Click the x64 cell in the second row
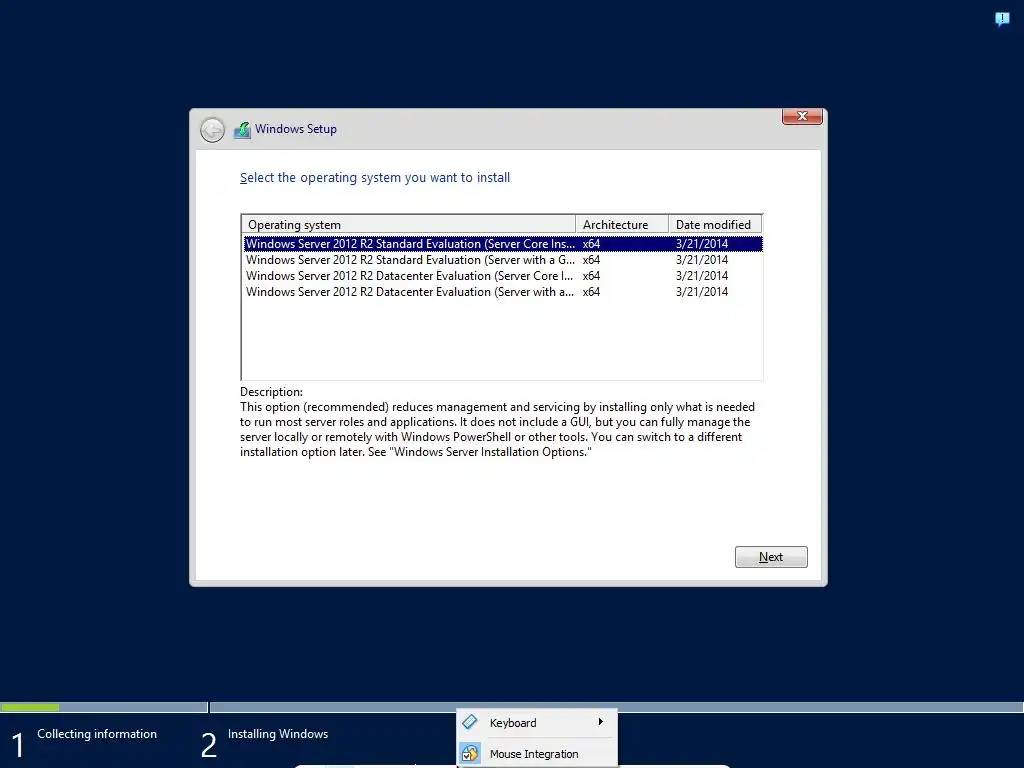1024x768 pixels. [591, 260]
